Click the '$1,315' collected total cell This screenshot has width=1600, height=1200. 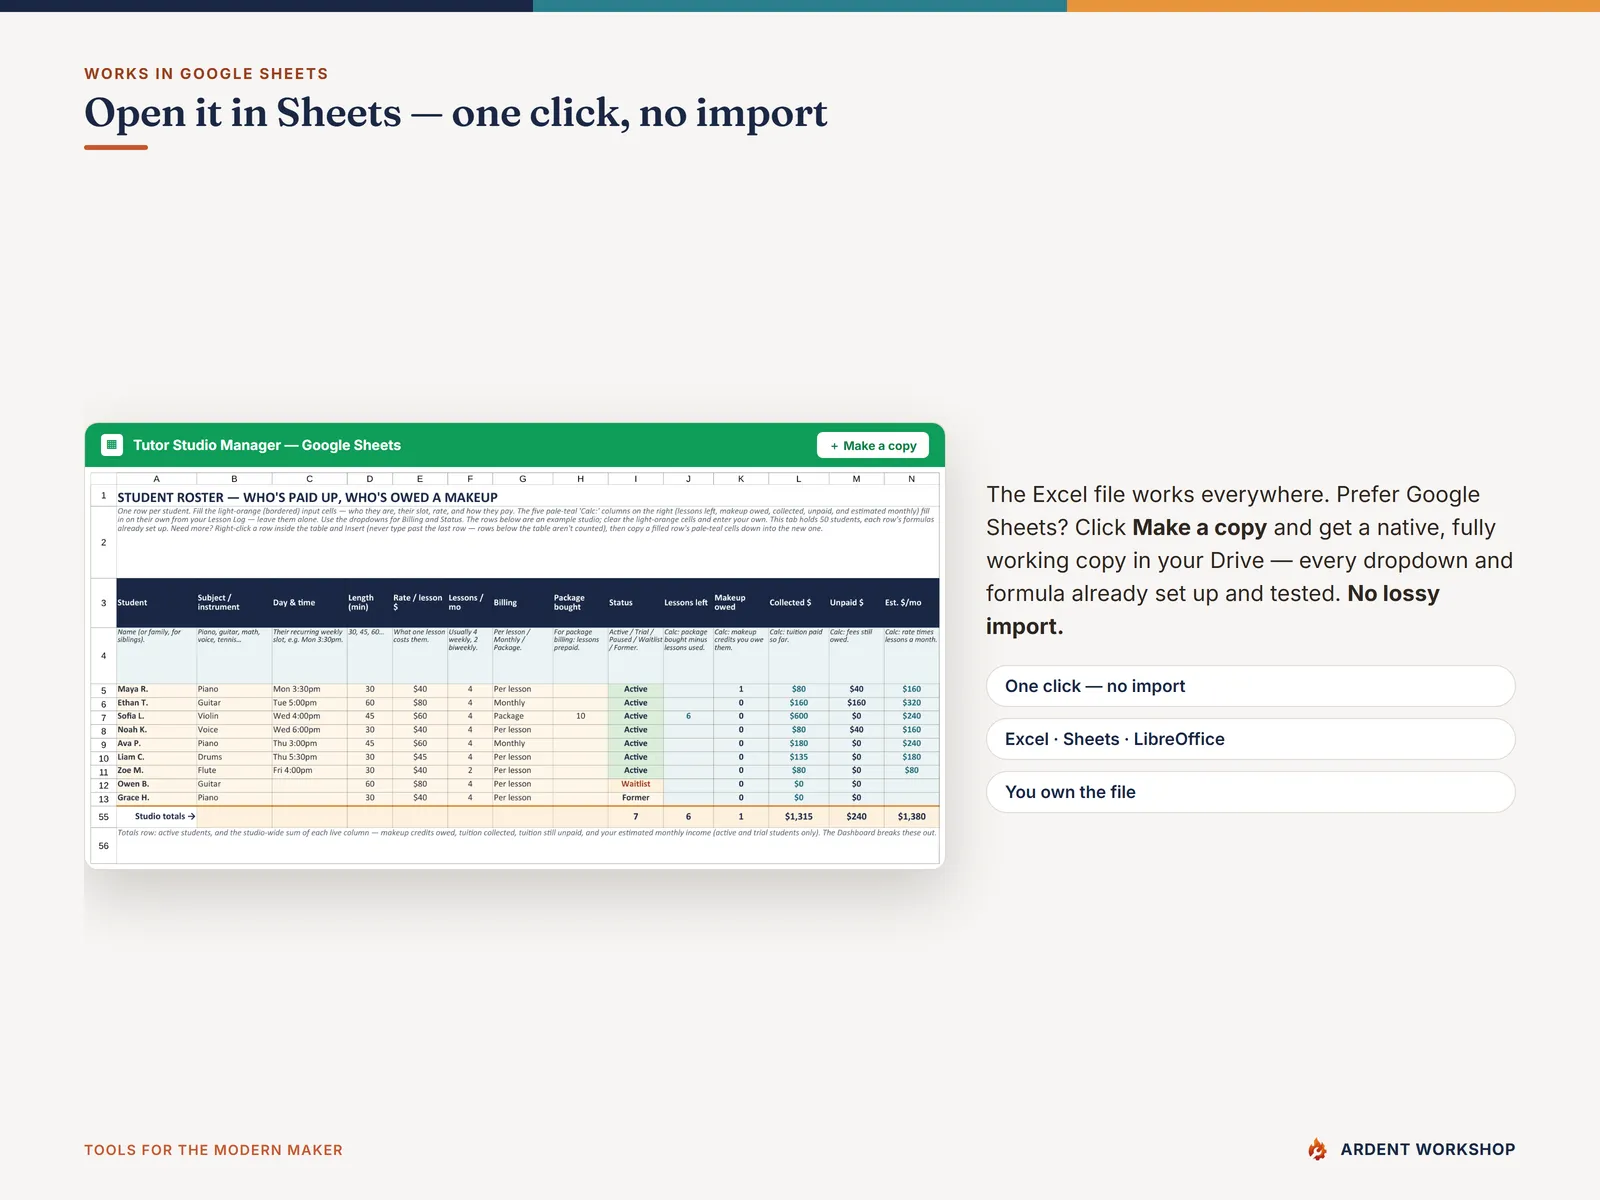tap(798, 816)
